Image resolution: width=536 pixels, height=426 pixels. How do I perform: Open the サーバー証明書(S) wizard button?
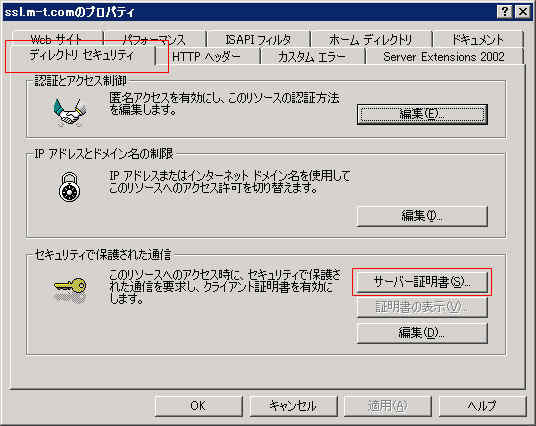(422, 282)
